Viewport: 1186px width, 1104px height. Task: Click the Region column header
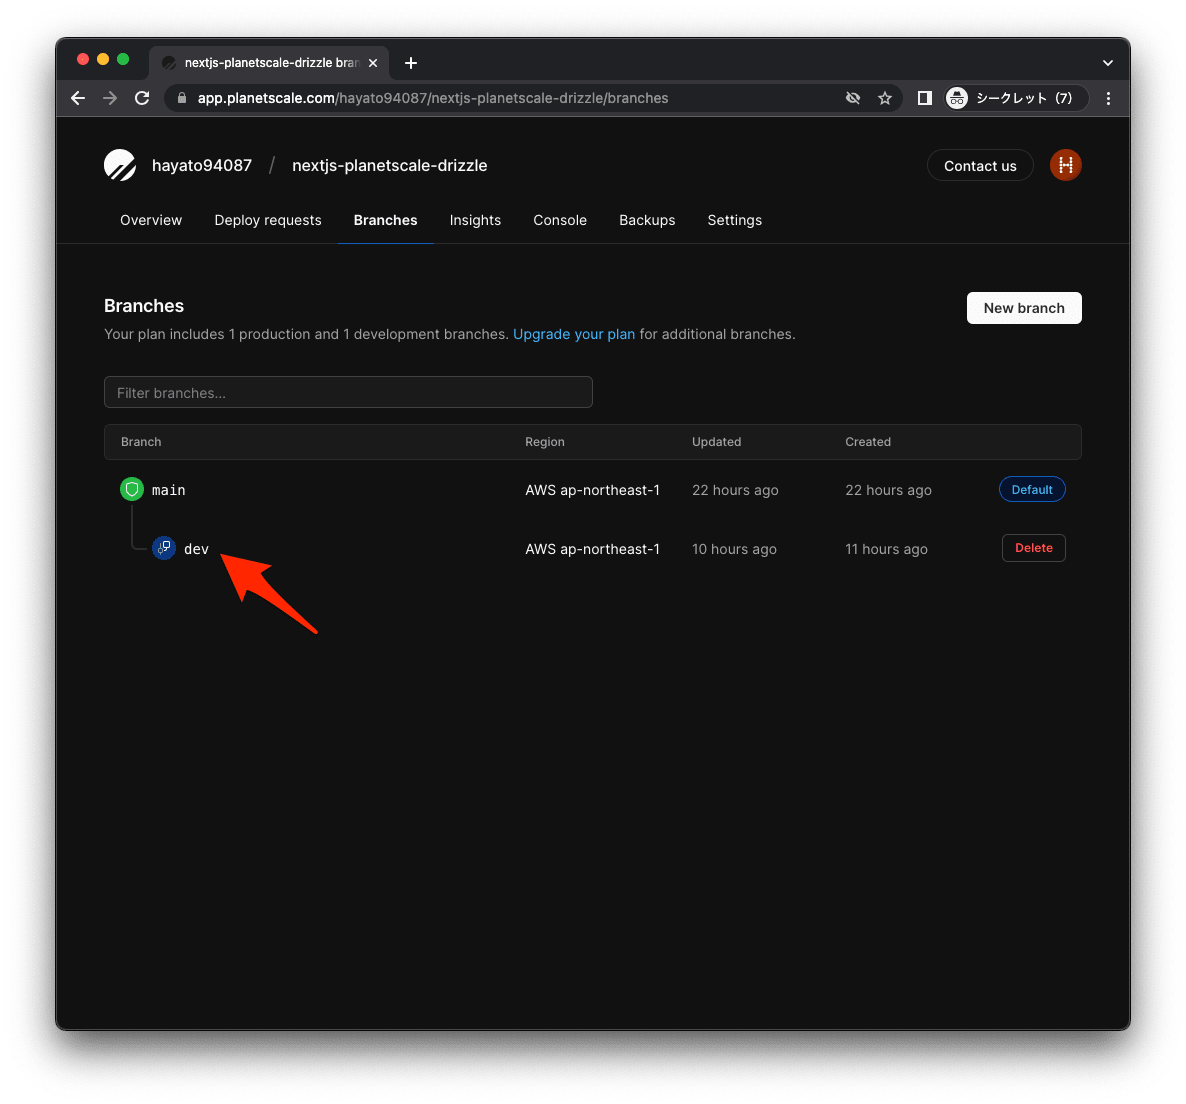click(545, 442)
